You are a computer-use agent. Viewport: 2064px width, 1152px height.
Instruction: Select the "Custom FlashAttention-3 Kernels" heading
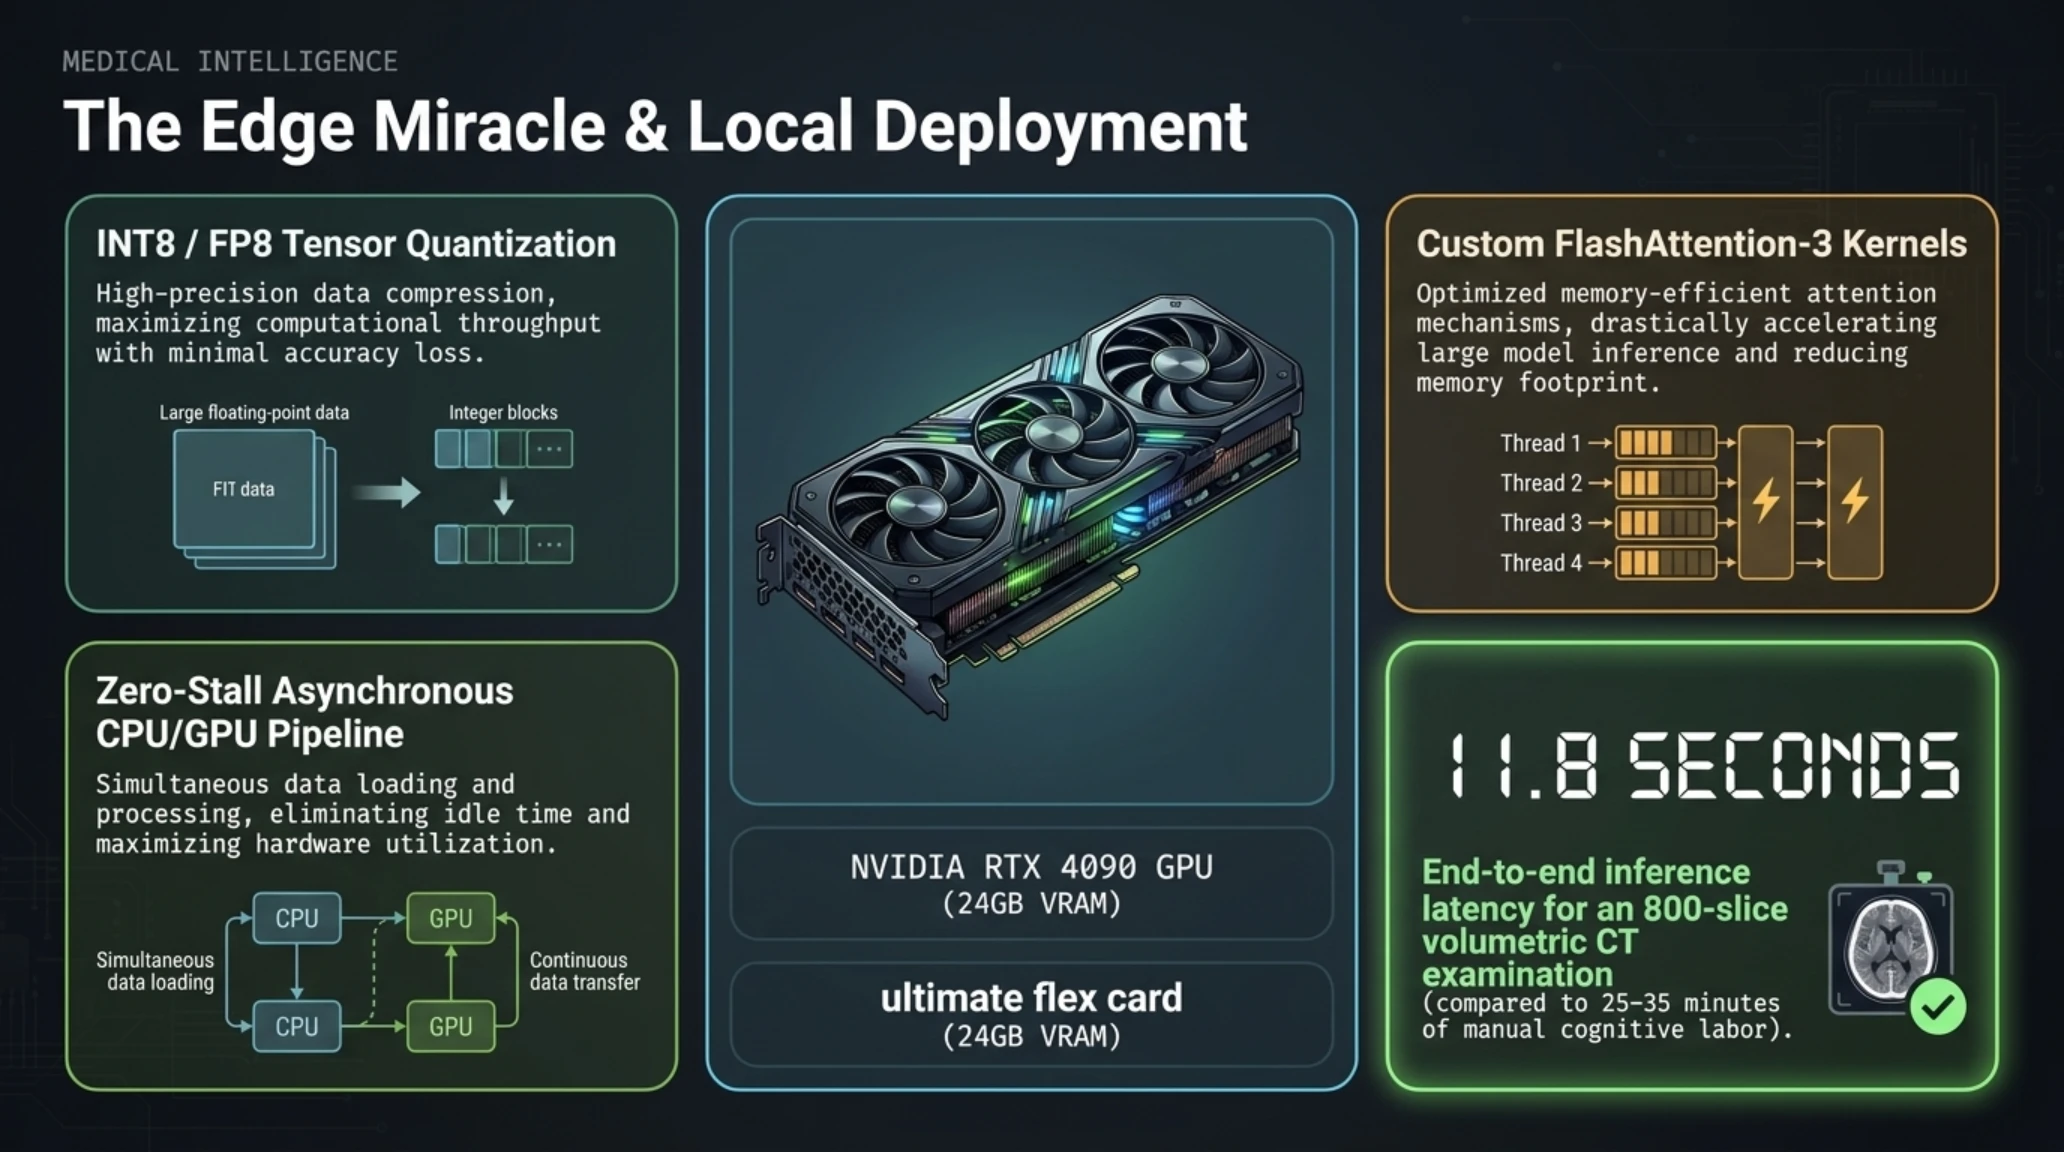[1691, 244]
